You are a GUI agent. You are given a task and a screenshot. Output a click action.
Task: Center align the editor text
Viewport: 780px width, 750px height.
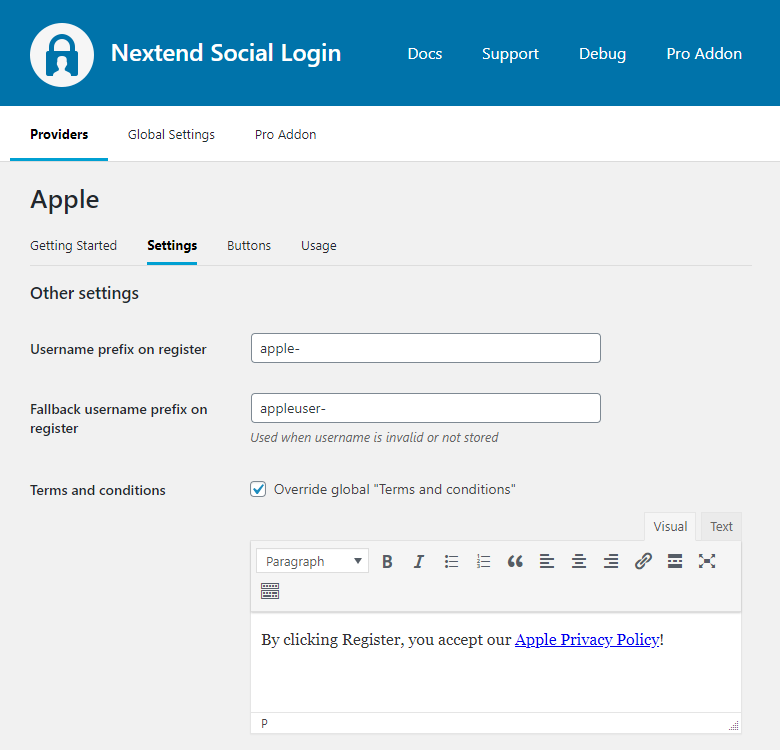click(x=579, y=561)
